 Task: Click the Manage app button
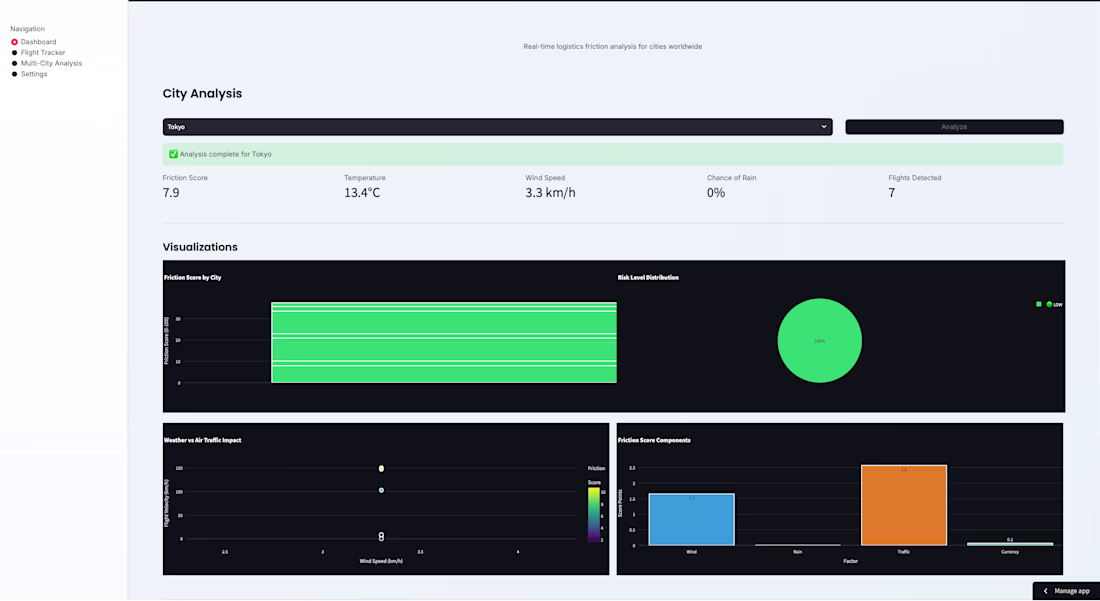click(x=1066, y=591)
